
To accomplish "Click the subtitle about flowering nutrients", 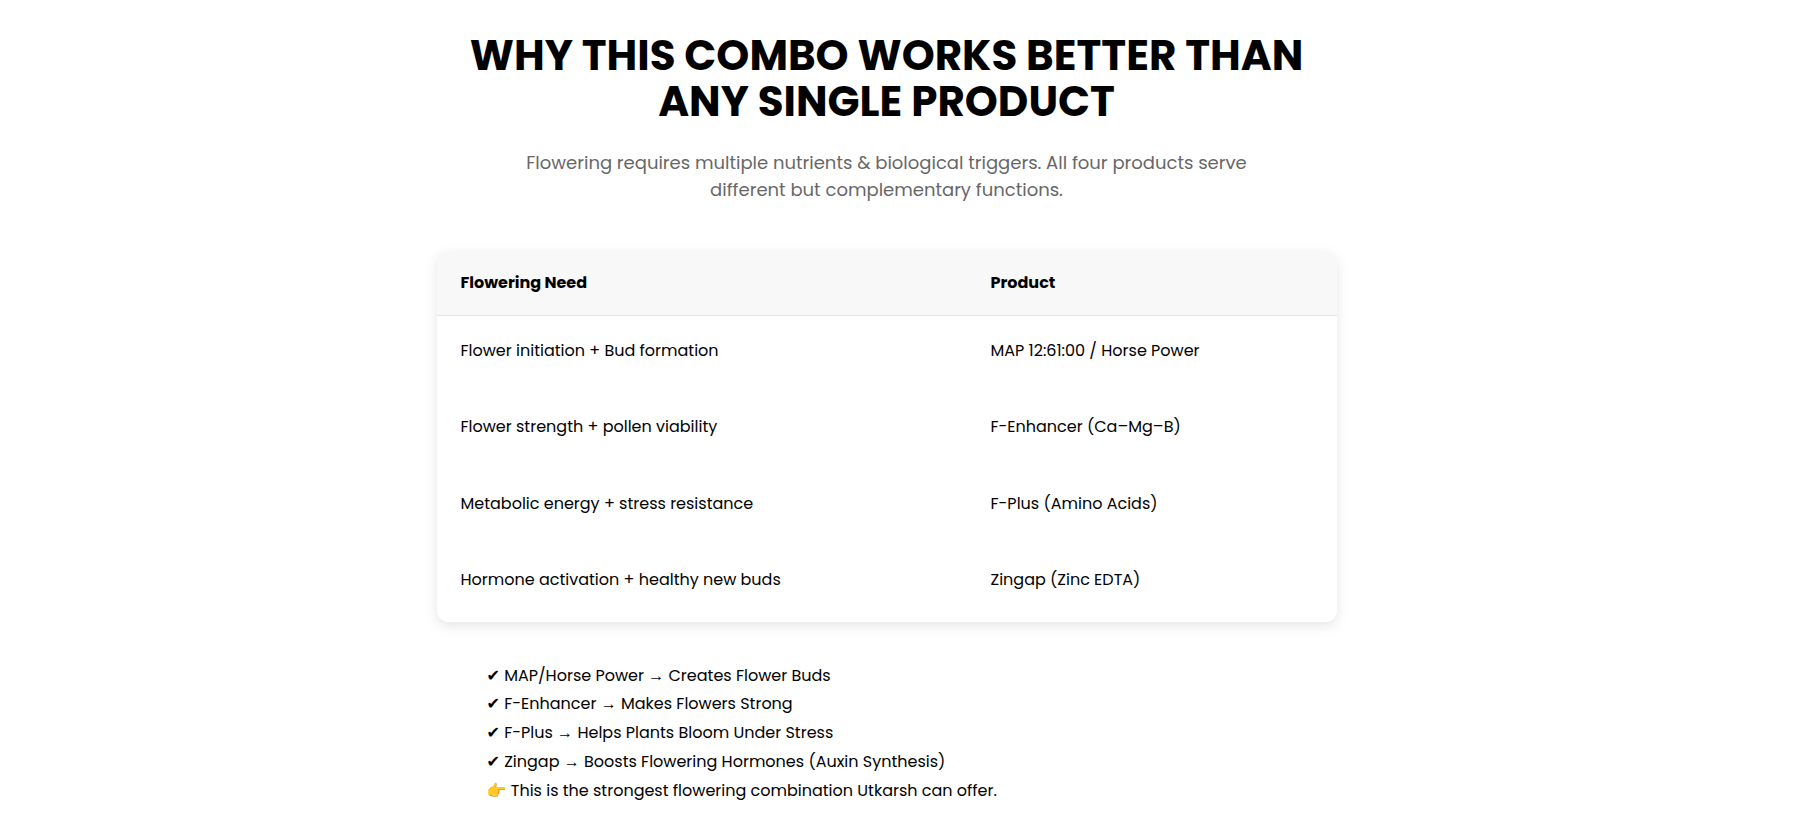I will [886, 176].
